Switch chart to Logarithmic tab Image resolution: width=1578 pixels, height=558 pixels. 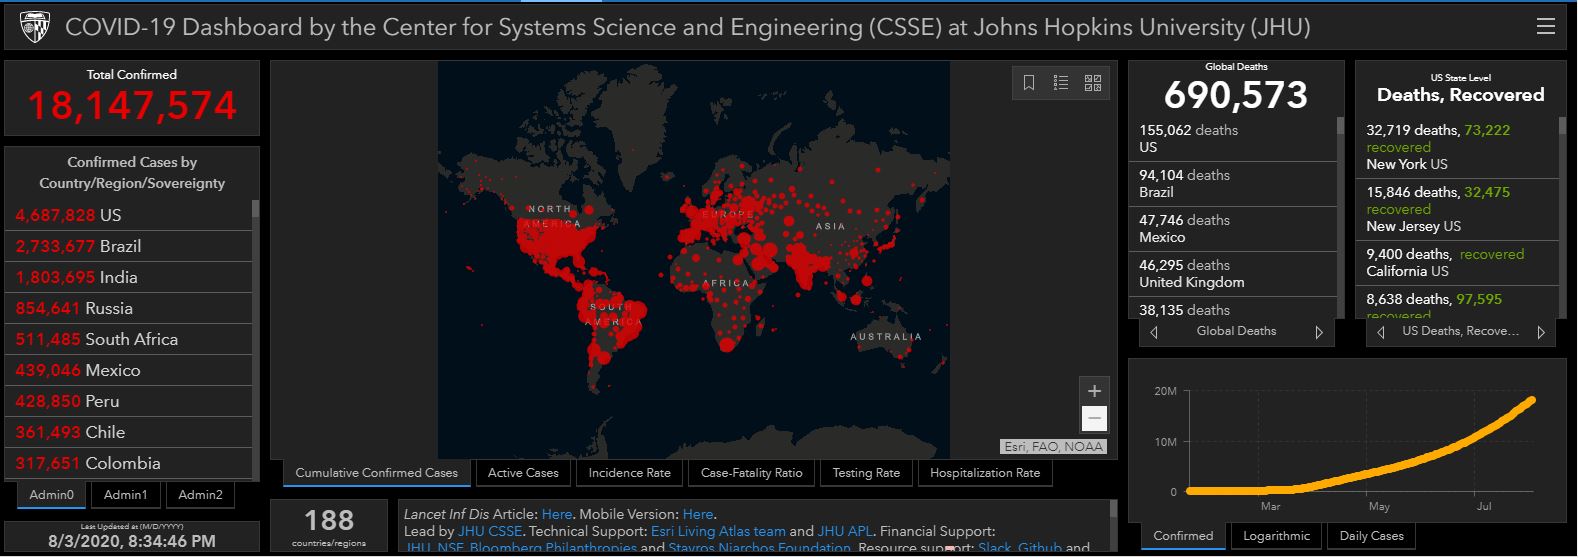[1276, 536]
